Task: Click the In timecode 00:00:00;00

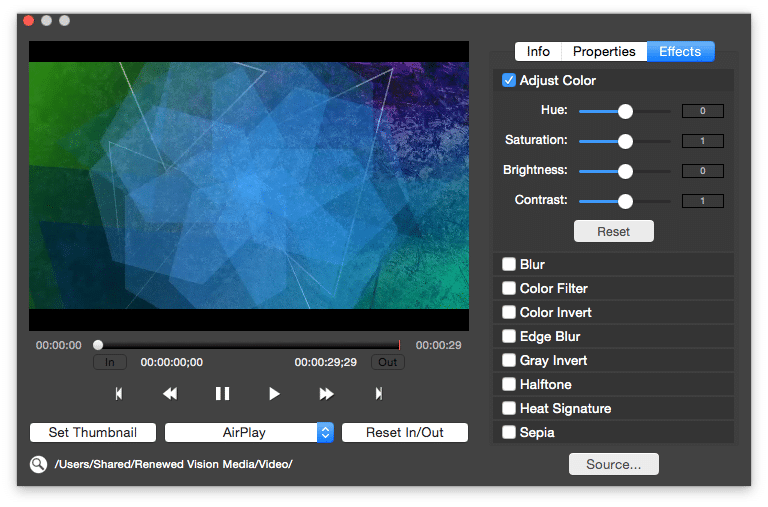Action: tap(171, 362)
